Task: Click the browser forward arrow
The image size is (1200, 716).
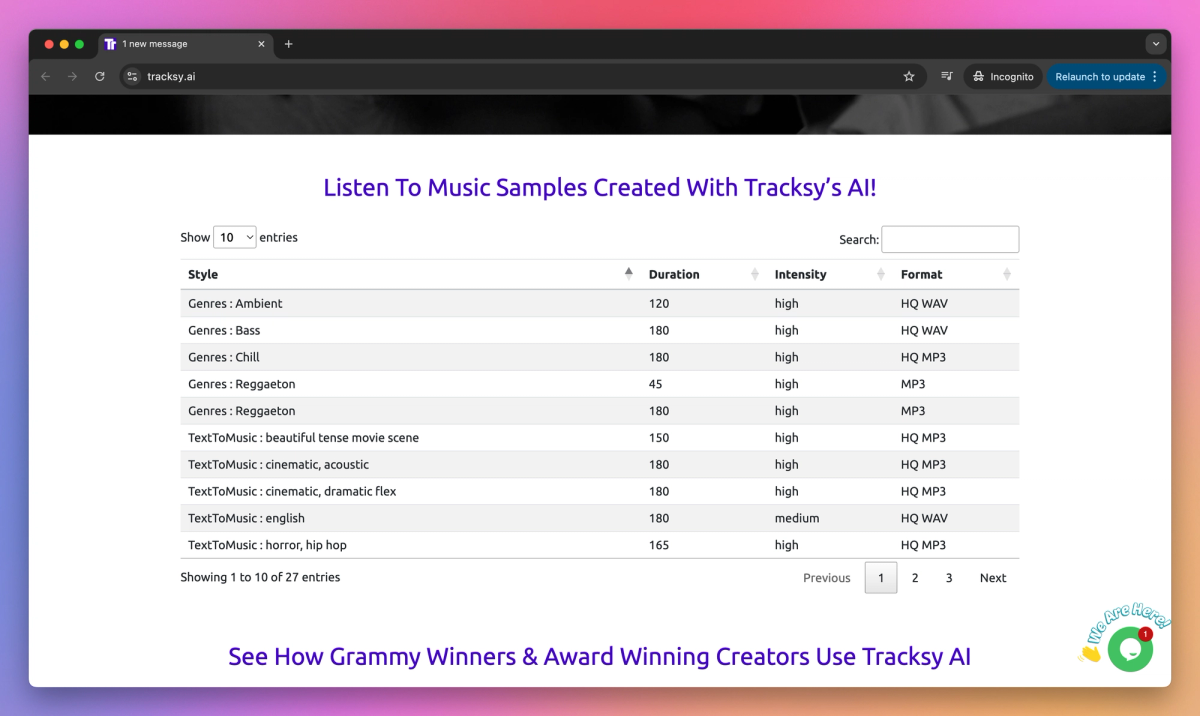Action: pyautogui.click(x=72, y=76)
